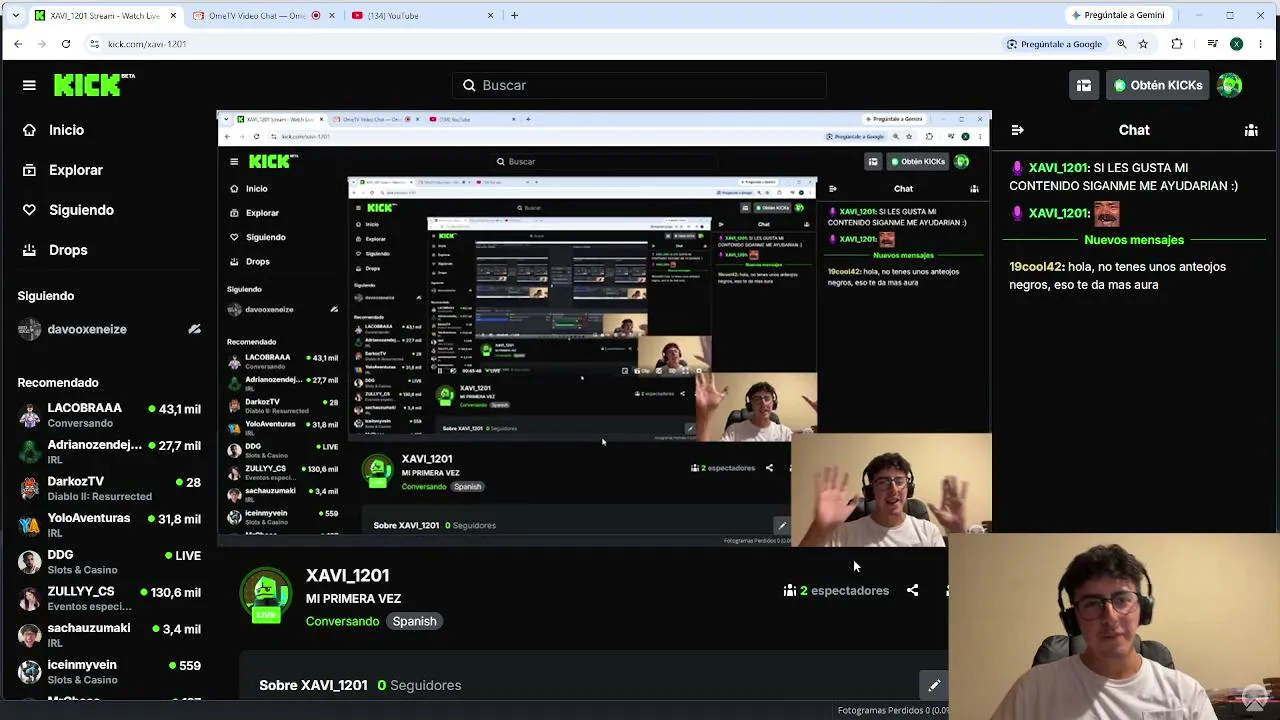The height and width of the screenshot is (720, 1280).
Task: Click the browser forward arrow
Action: point(42,44)
